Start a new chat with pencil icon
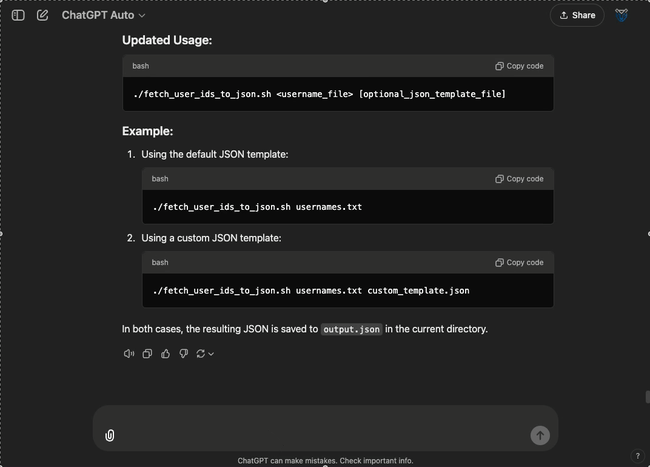The width and height of the screenshot is (650, 467). coord(42,15)
